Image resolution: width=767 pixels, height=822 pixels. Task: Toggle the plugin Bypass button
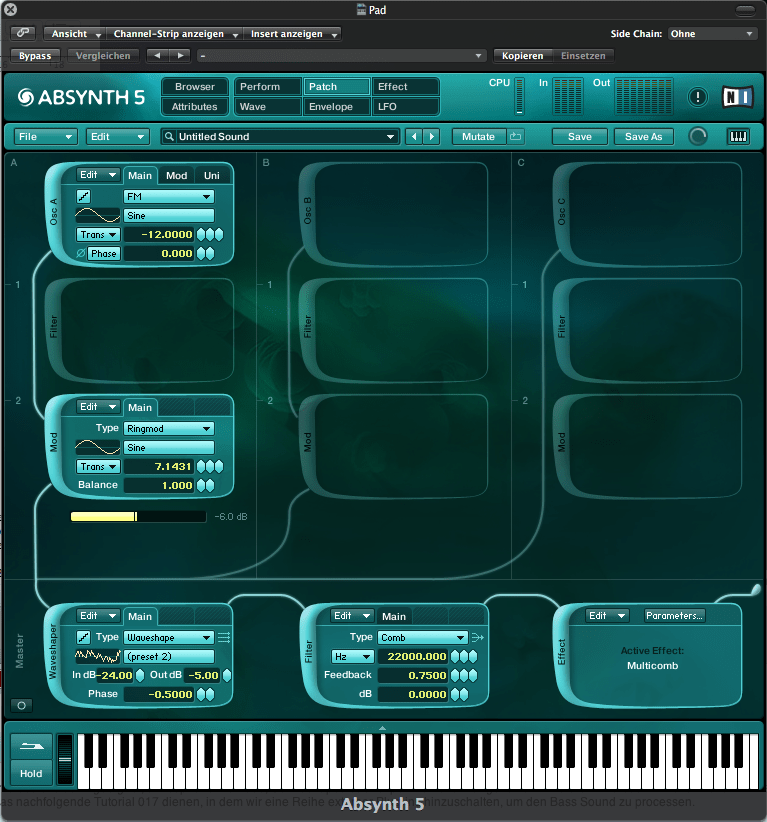(35, 56)
